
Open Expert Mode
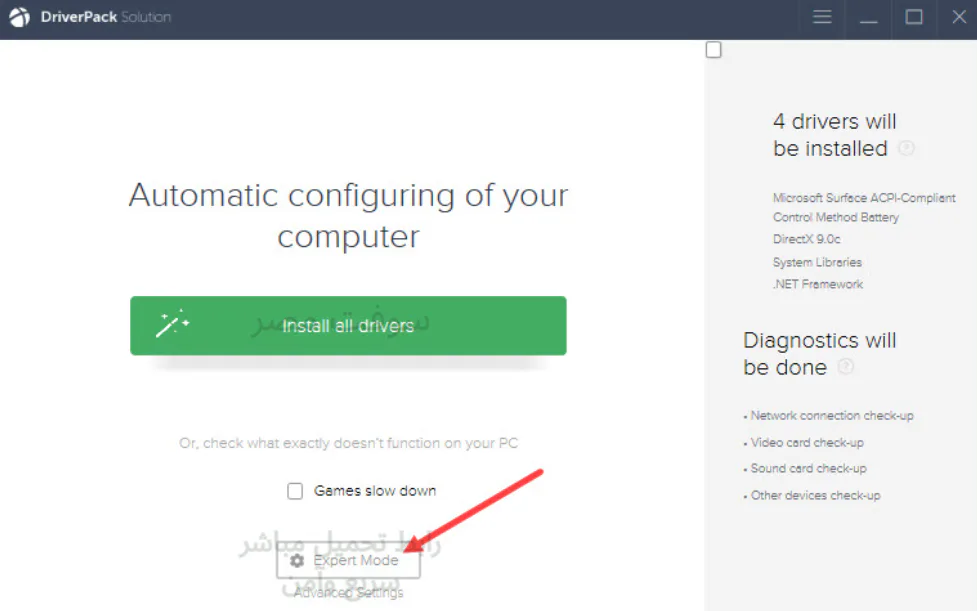point(348,560)
